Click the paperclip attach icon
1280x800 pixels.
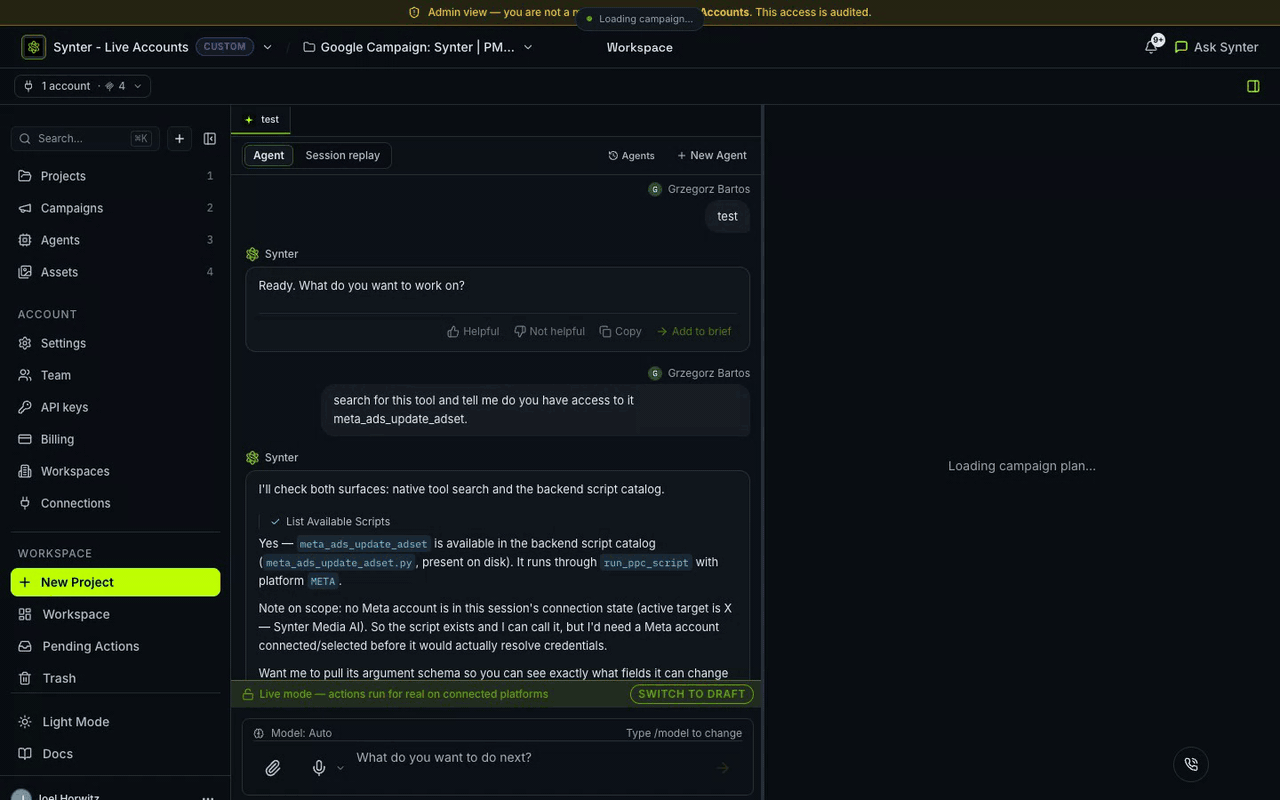(x=272, y=768)
